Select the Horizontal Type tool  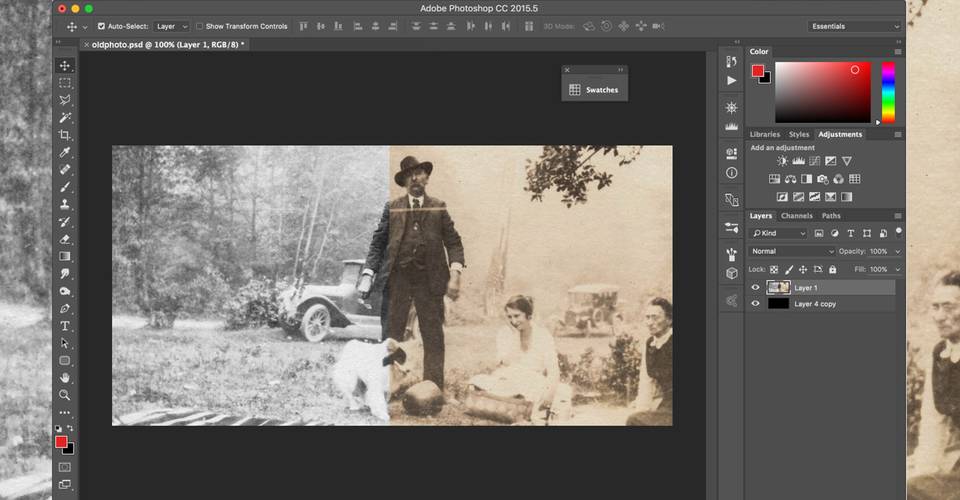[65, 326]
